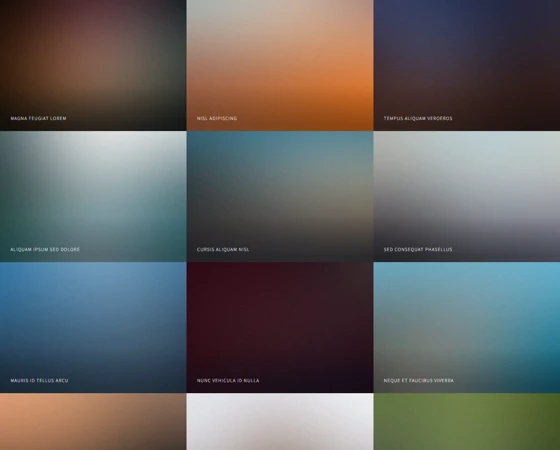View the dark maroon Nunc Vehicula Id Nulla image

coord(280,327)
